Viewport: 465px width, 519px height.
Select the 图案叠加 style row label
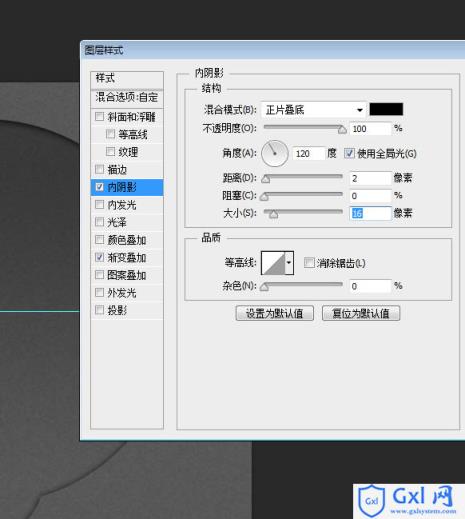tap(127, 275)
